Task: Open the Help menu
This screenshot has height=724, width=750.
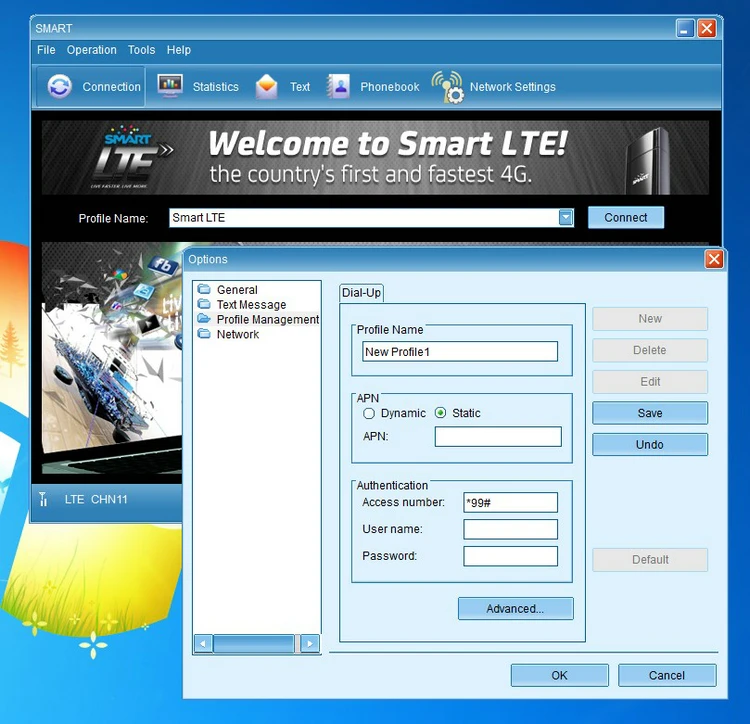Action: click(178, 50)
